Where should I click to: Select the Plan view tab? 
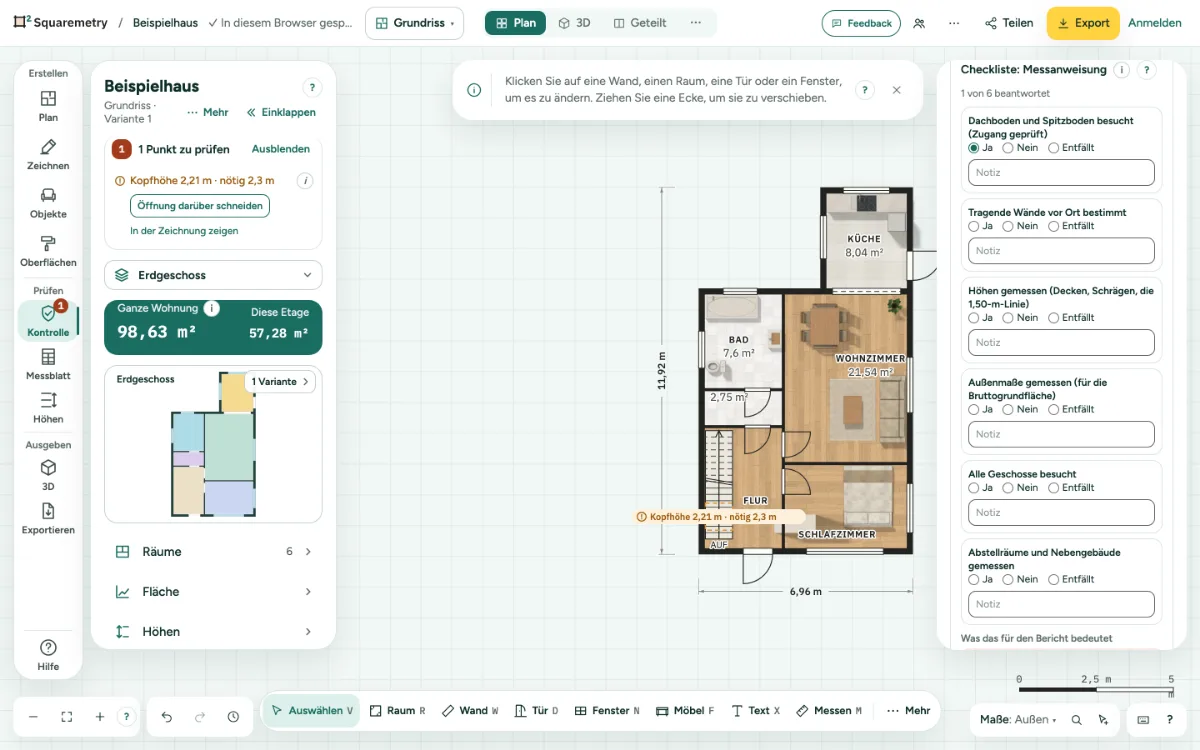[x=516, y=23]
